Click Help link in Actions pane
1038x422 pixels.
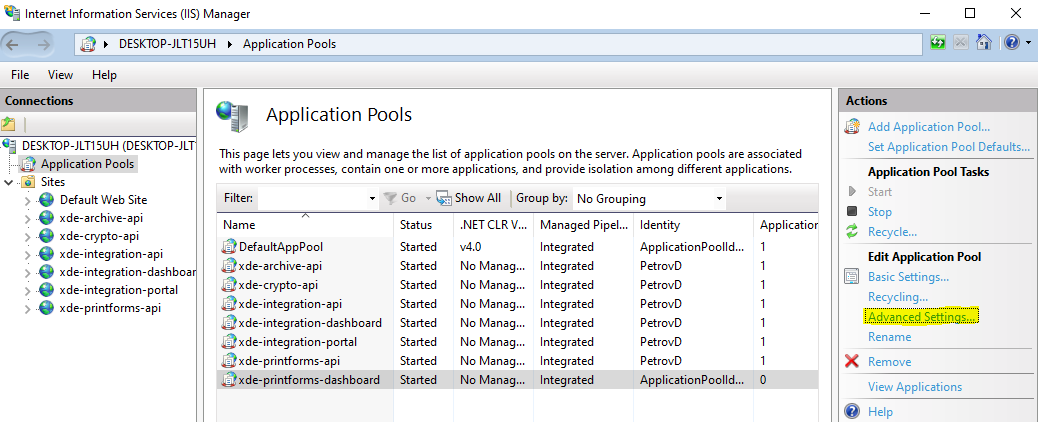[880, 411]
